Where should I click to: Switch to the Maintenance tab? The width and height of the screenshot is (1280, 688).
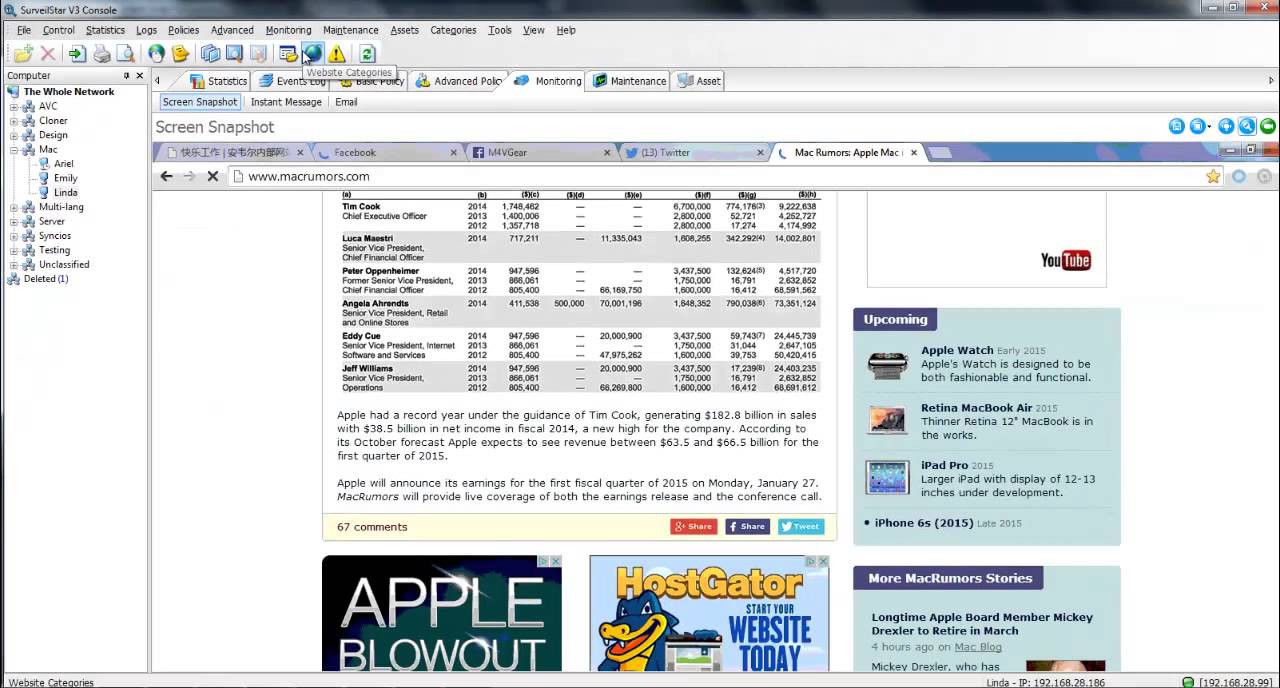629,81
